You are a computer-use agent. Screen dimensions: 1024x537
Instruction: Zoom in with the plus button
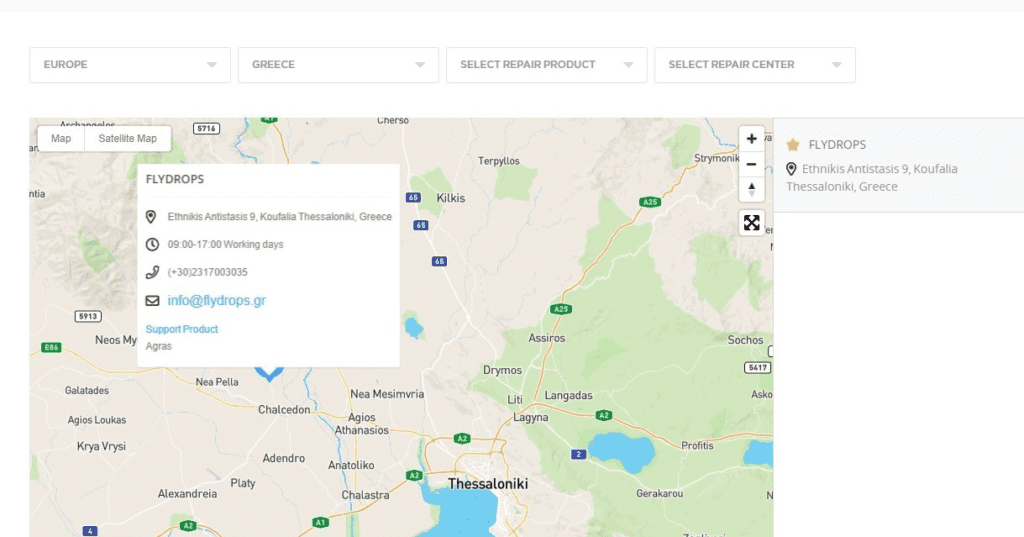pos(752,138)
